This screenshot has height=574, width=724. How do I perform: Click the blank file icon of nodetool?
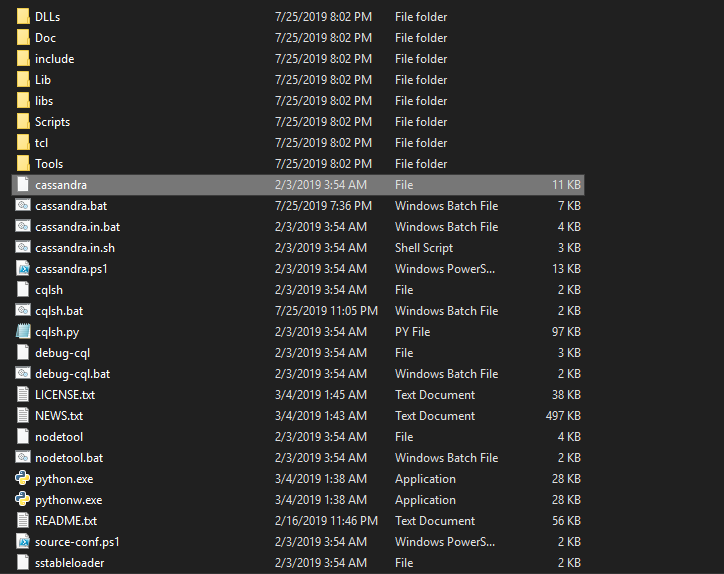[23, 436]
